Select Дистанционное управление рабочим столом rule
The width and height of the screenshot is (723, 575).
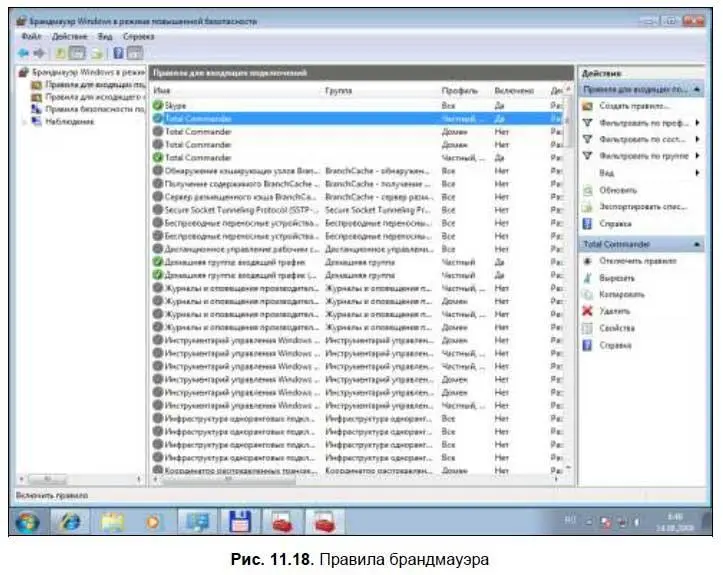click(357, 249)
